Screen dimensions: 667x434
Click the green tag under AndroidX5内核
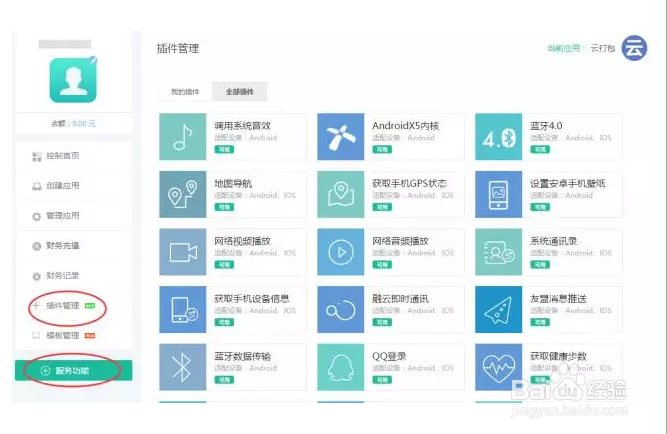382,149
